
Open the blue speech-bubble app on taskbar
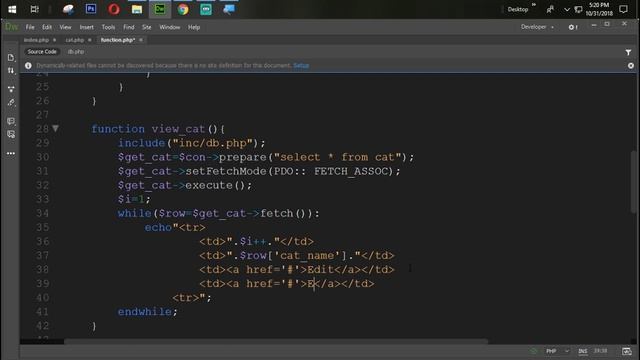[229, 9]
